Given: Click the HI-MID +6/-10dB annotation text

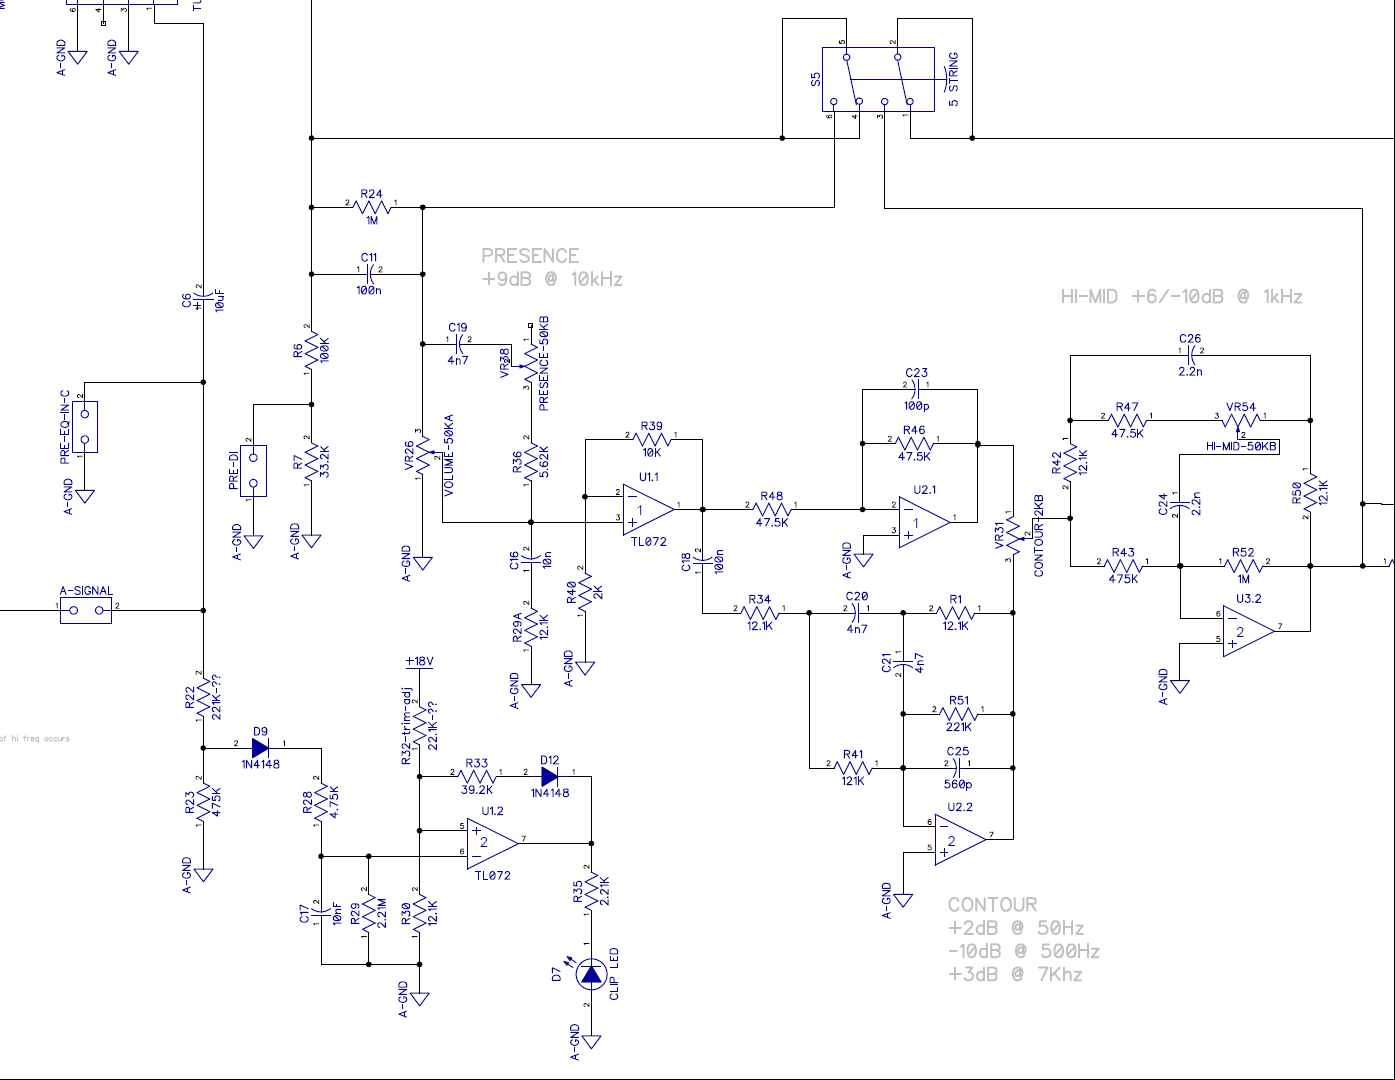Looking at the screenshot, I should point(1181,297).
